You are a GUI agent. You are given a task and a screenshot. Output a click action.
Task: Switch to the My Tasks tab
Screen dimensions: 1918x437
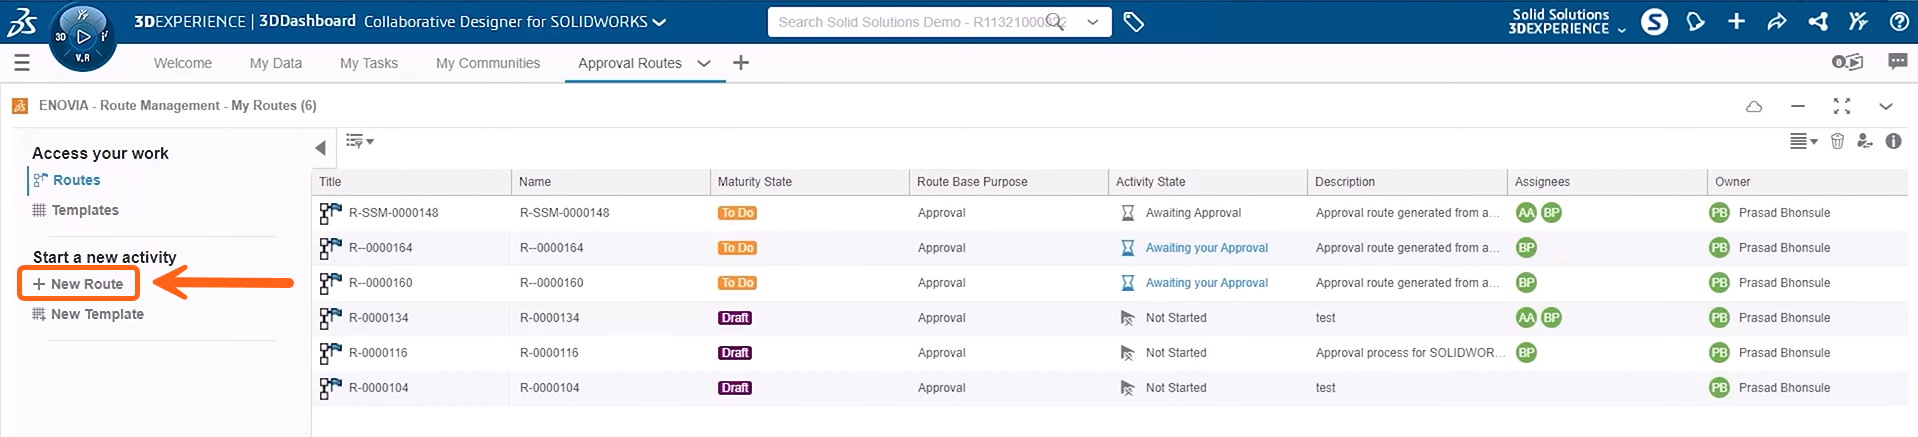pos(368,63)
